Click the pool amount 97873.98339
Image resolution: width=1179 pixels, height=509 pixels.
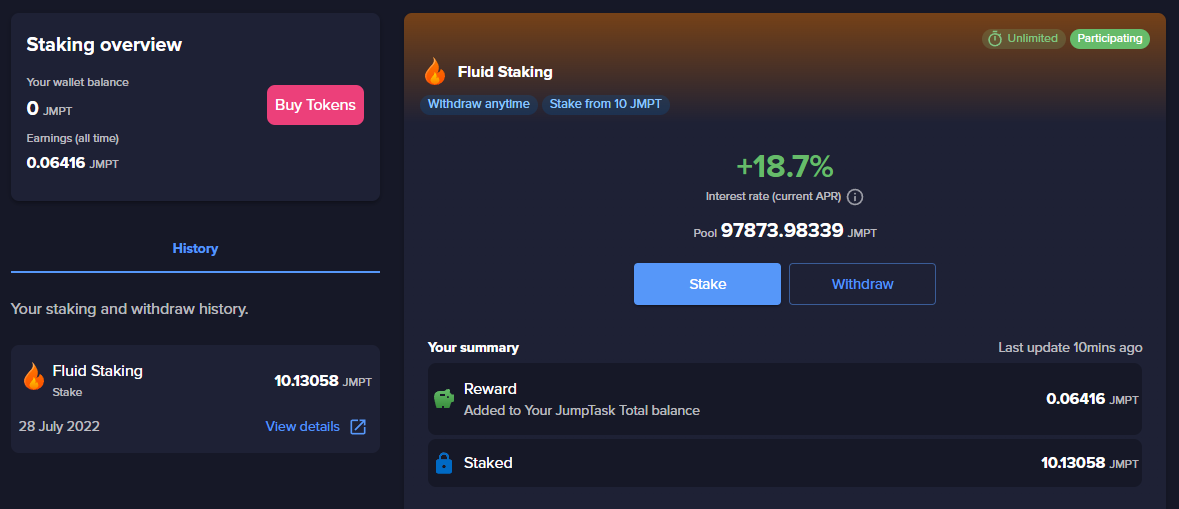click(782, 231)
